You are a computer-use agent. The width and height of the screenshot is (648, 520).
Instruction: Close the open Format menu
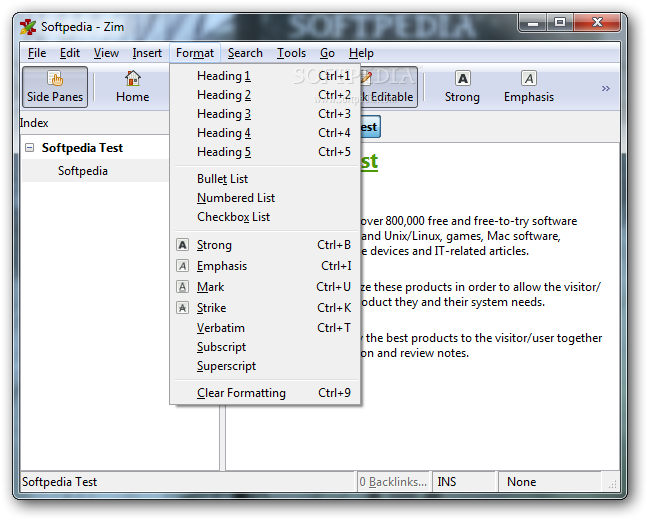coord(195,53)
